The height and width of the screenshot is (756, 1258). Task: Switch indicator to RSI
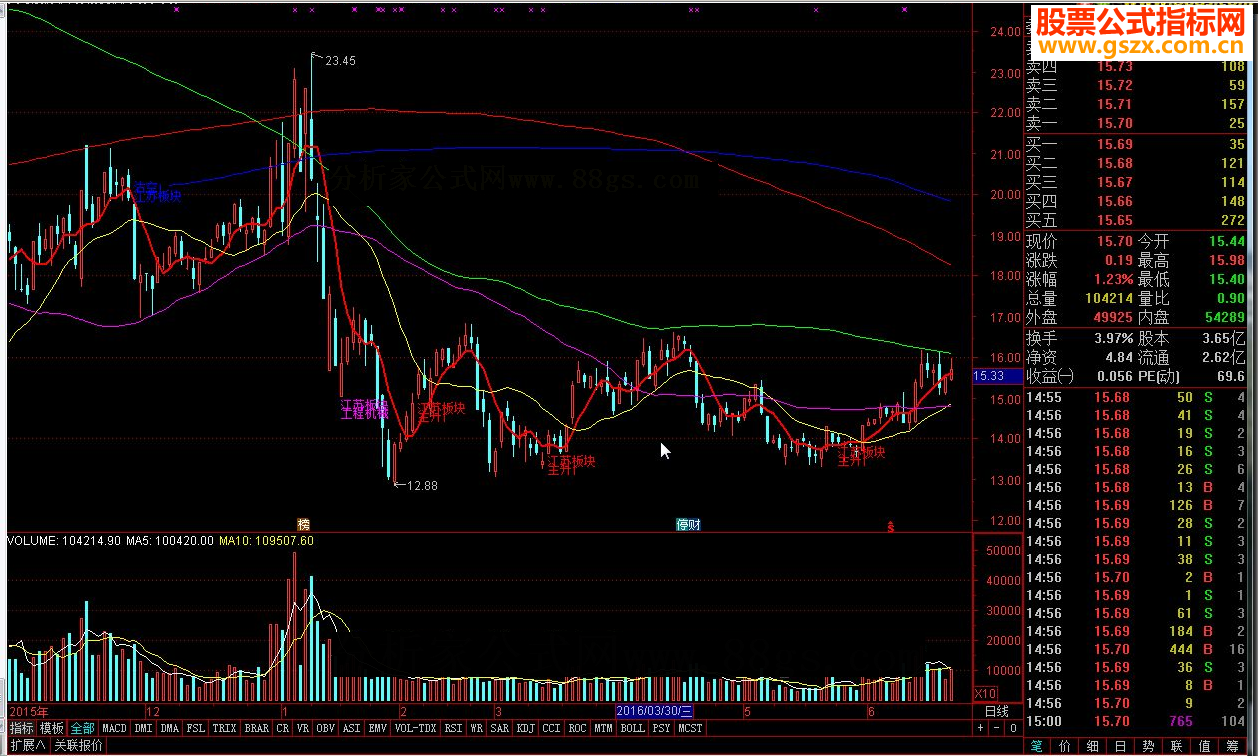pyautogui.click(x=454, y=728)
